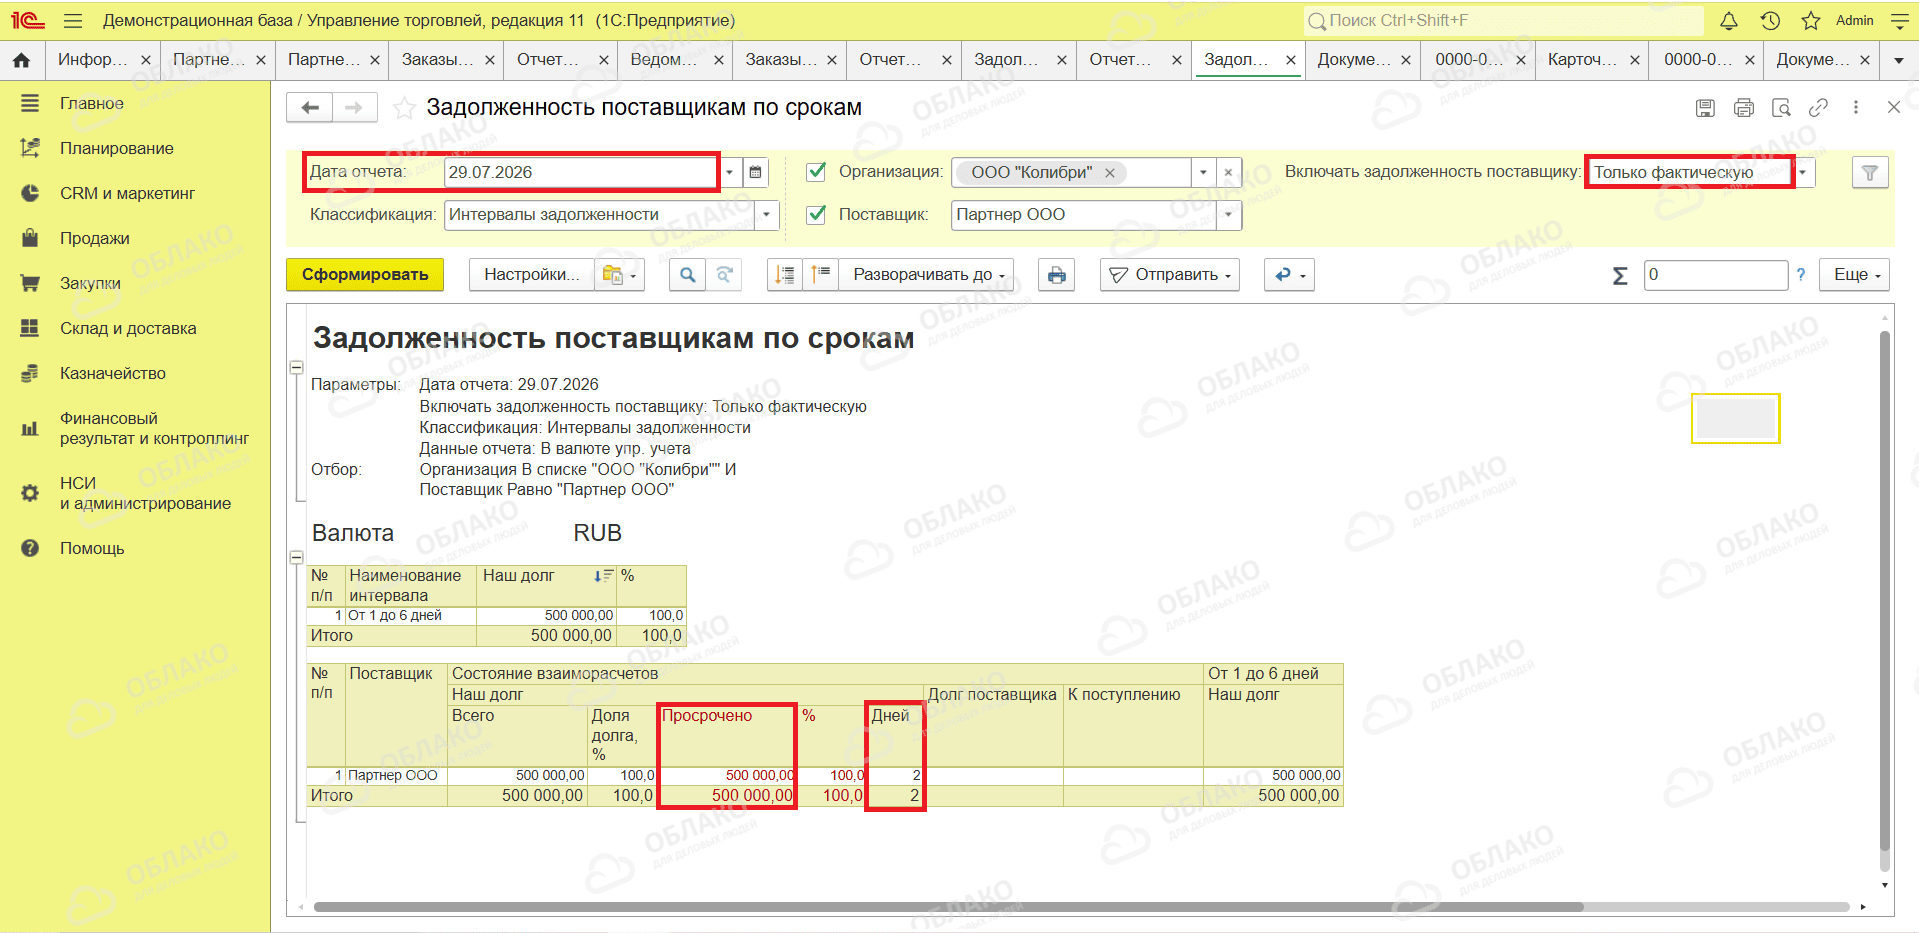The image size is (1919, 933).
Task: Expand the Включать задолженность поставщику dropdown
Action: (1803, 172)
